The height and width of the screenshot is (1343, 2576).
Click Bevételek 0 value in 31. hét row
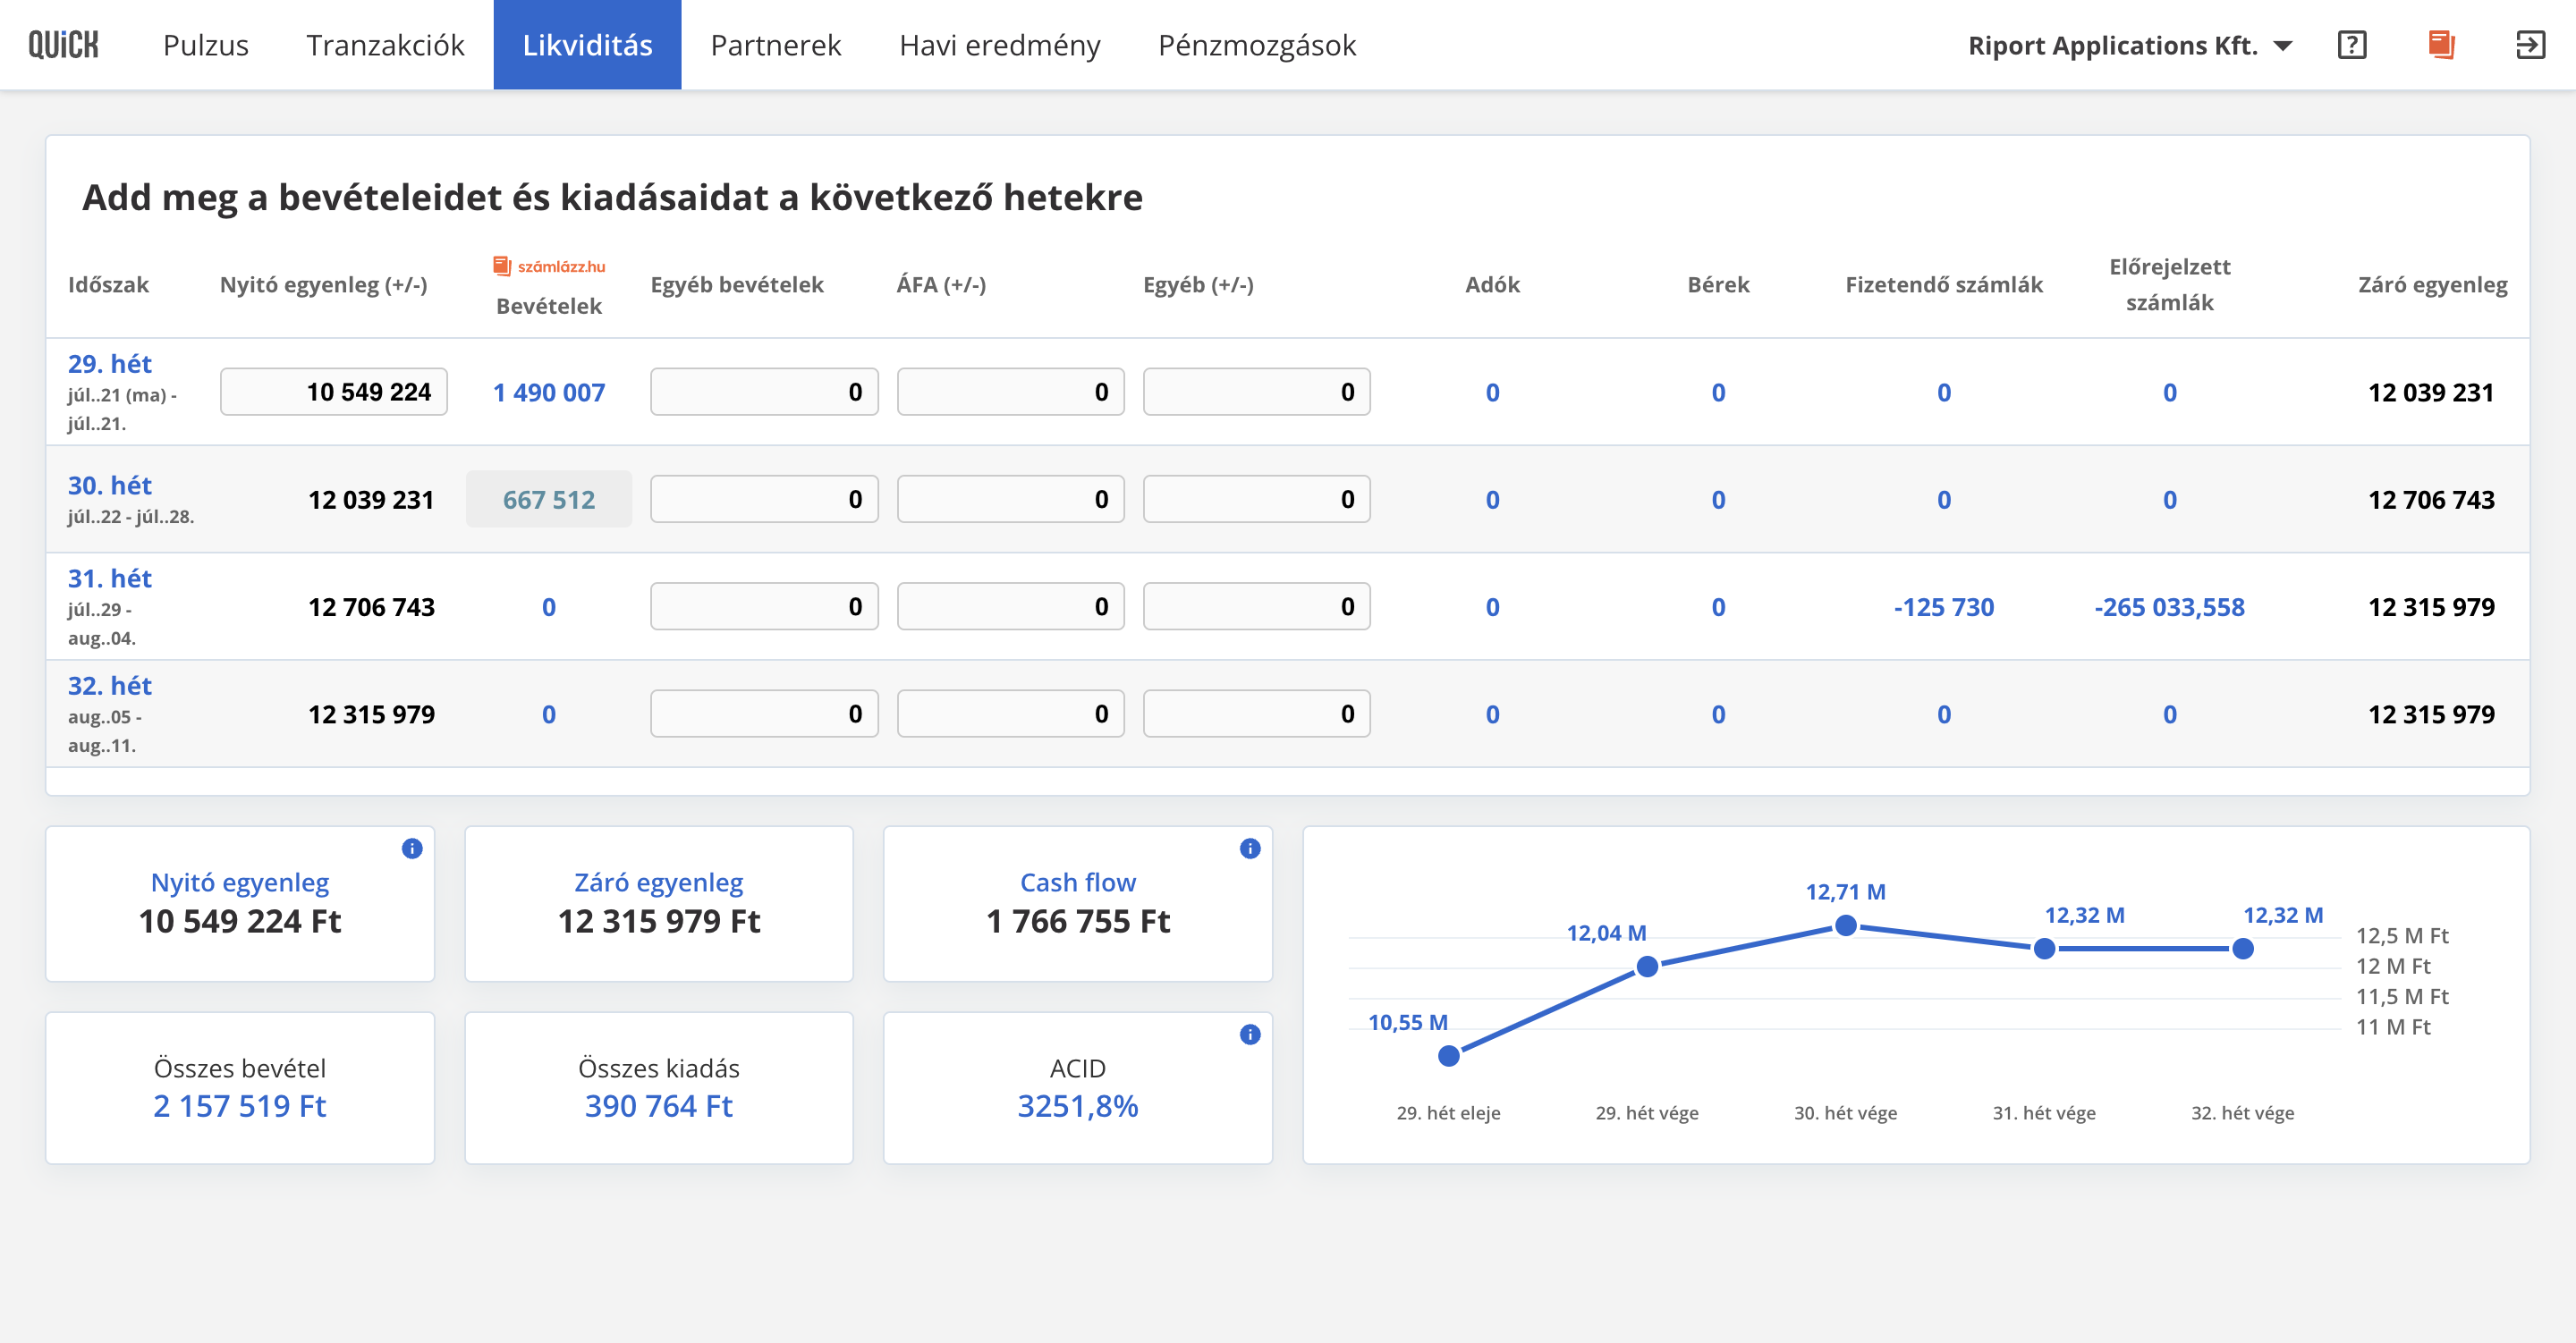click(x=549, y=607)
